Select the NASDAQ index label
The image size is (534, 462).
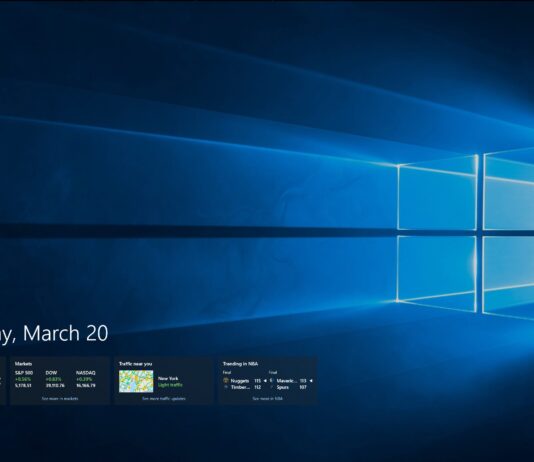(85, 373)
